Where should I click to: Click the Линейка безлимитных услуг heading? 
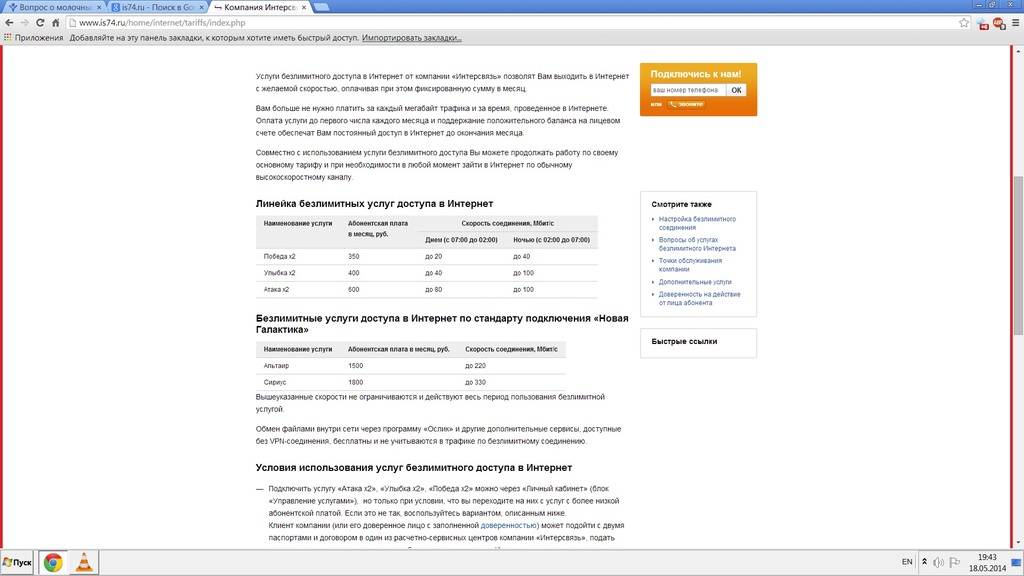point(374,204)
